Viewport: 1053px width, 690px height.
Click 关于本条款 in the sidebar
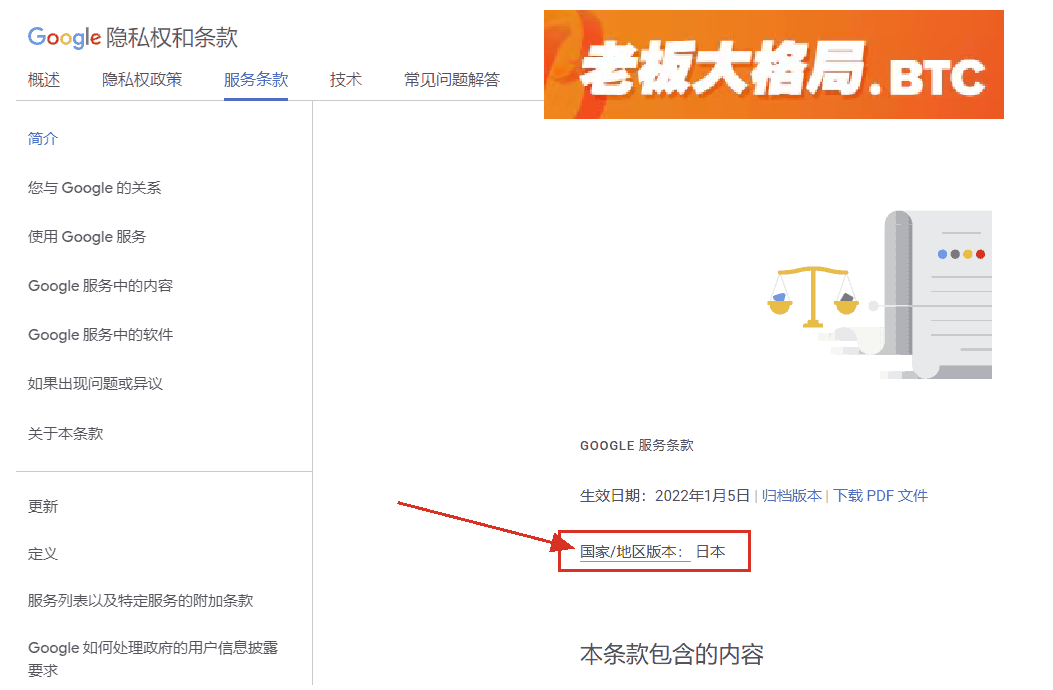[65, 434]
